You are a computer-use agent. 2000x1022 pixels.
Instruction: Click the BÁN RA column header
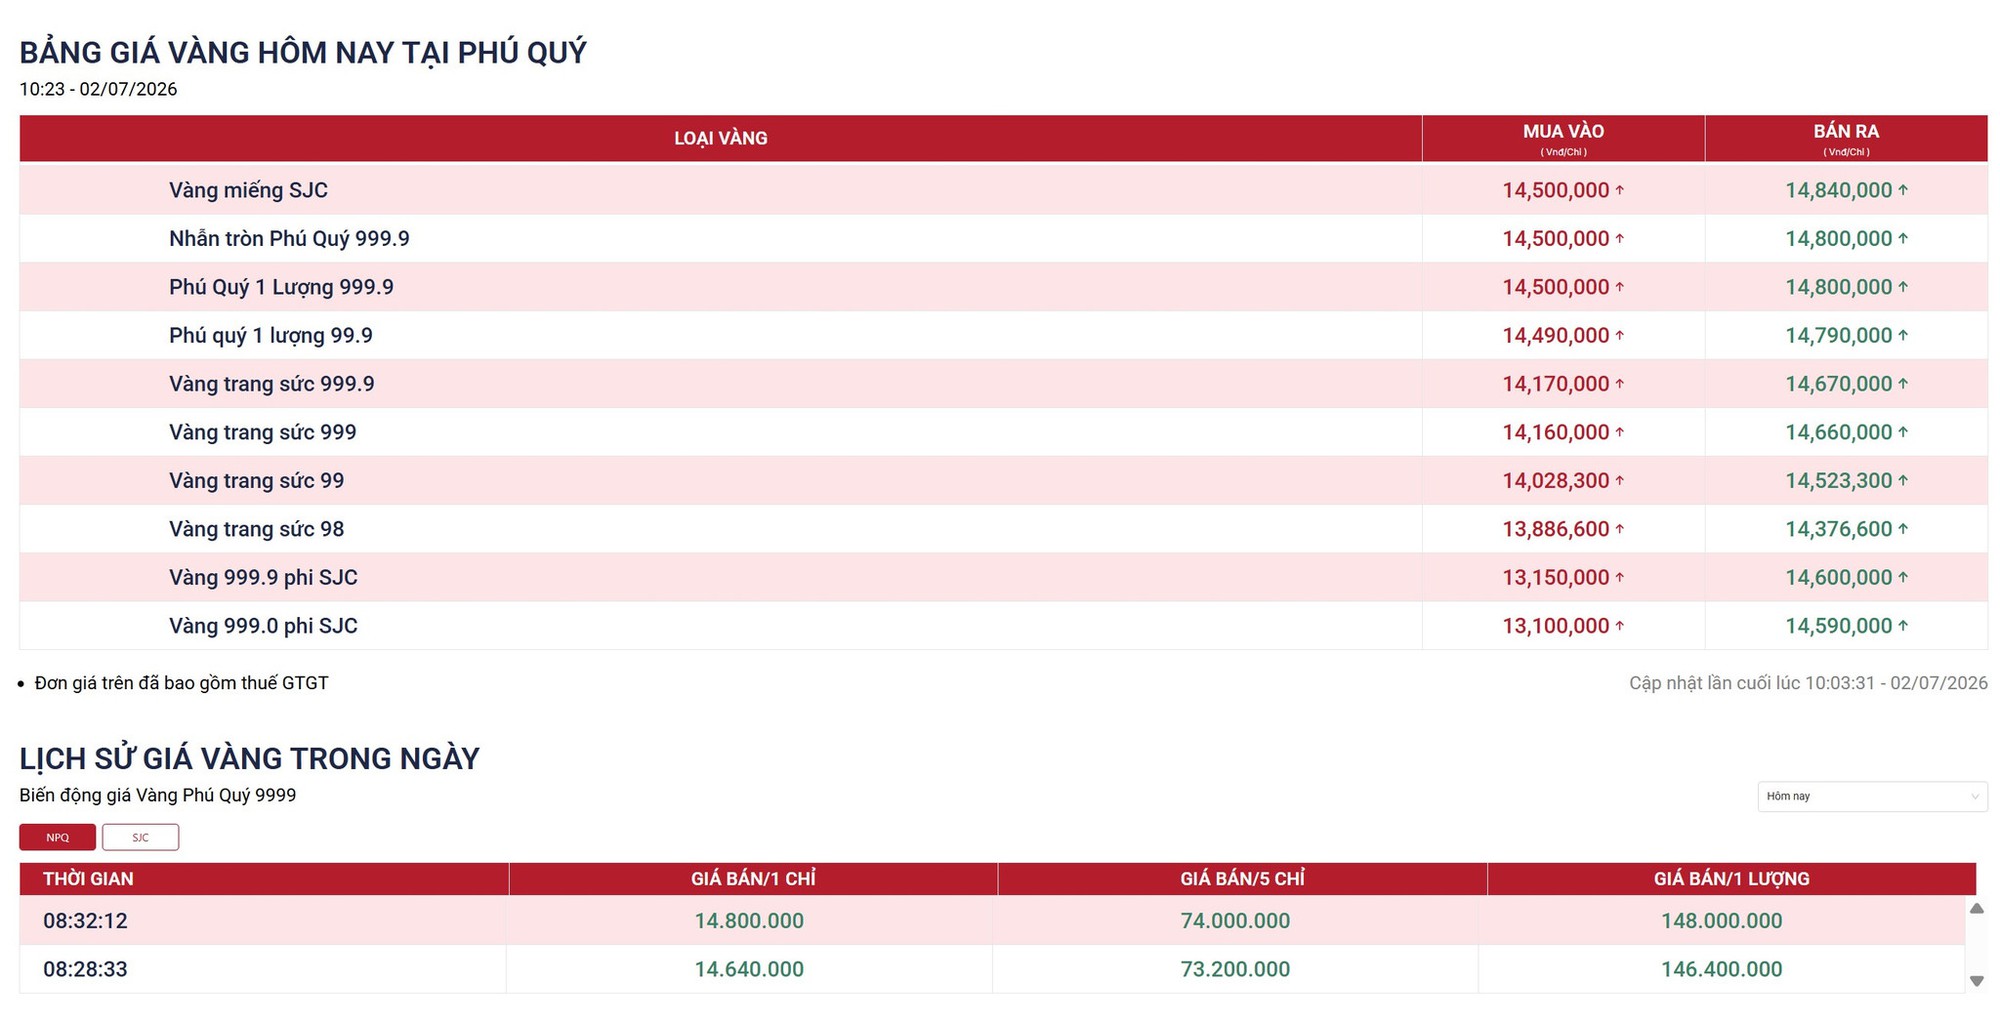pyautogui.click(x=1846, y=138)
